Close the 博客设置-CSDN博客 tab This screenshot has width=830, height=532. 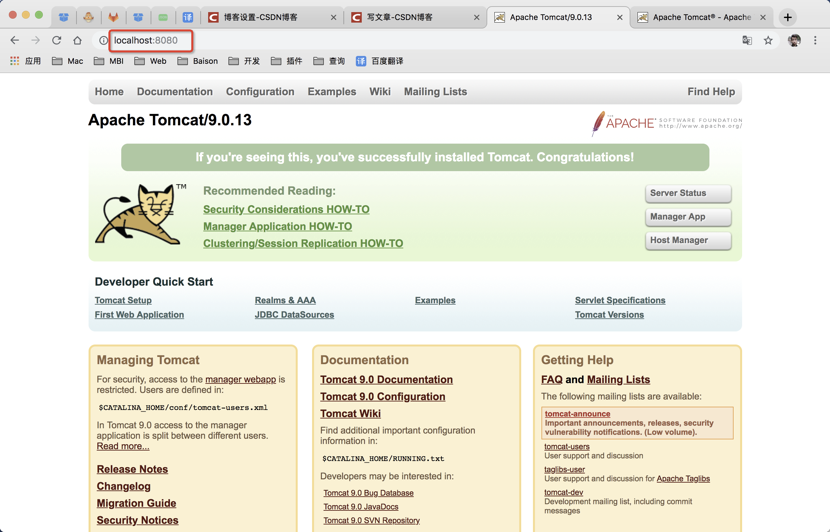pyautogui.click(x=333, y=17)
